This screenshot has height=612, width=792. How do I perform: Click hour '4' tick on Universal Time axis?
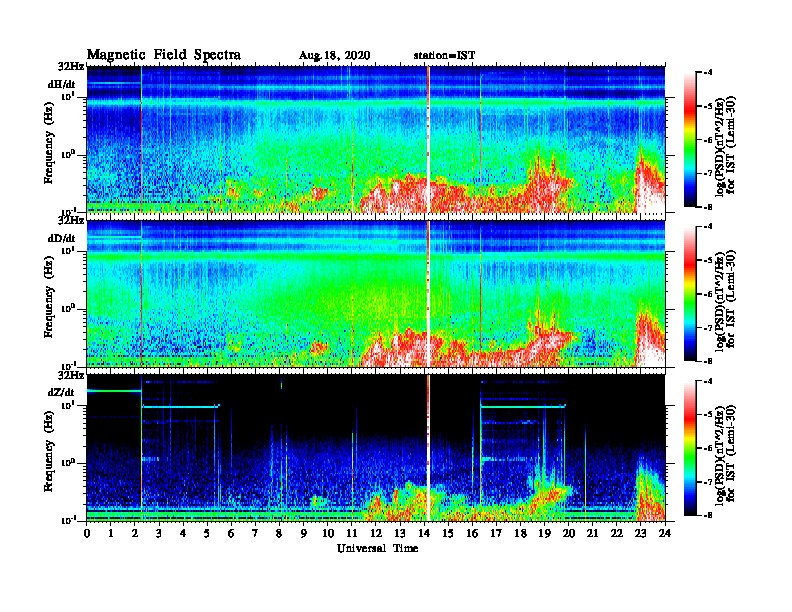pos(183,533)
